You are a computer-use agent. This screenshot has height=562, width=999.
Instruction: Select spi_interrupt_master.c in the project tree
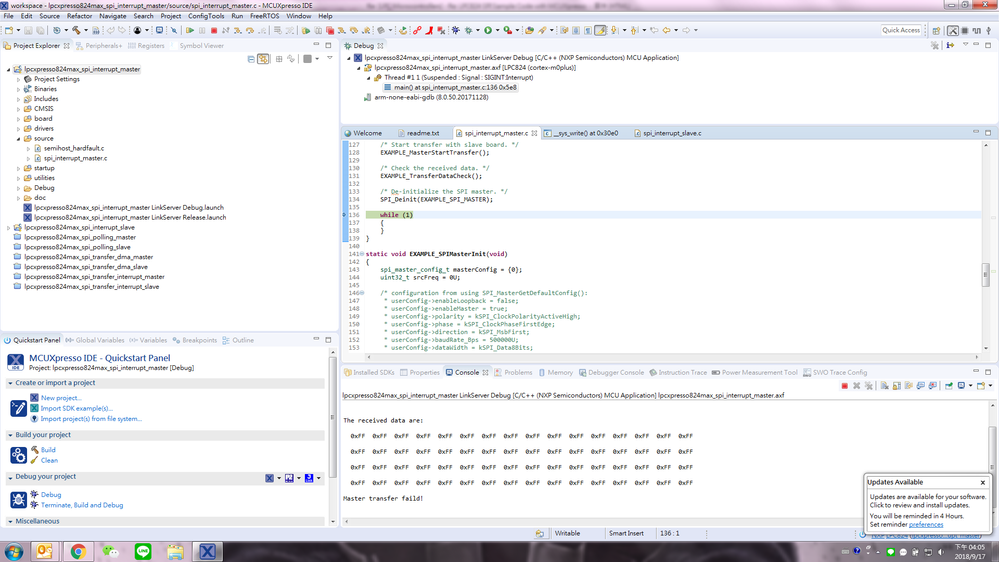(x=74, y=158)
